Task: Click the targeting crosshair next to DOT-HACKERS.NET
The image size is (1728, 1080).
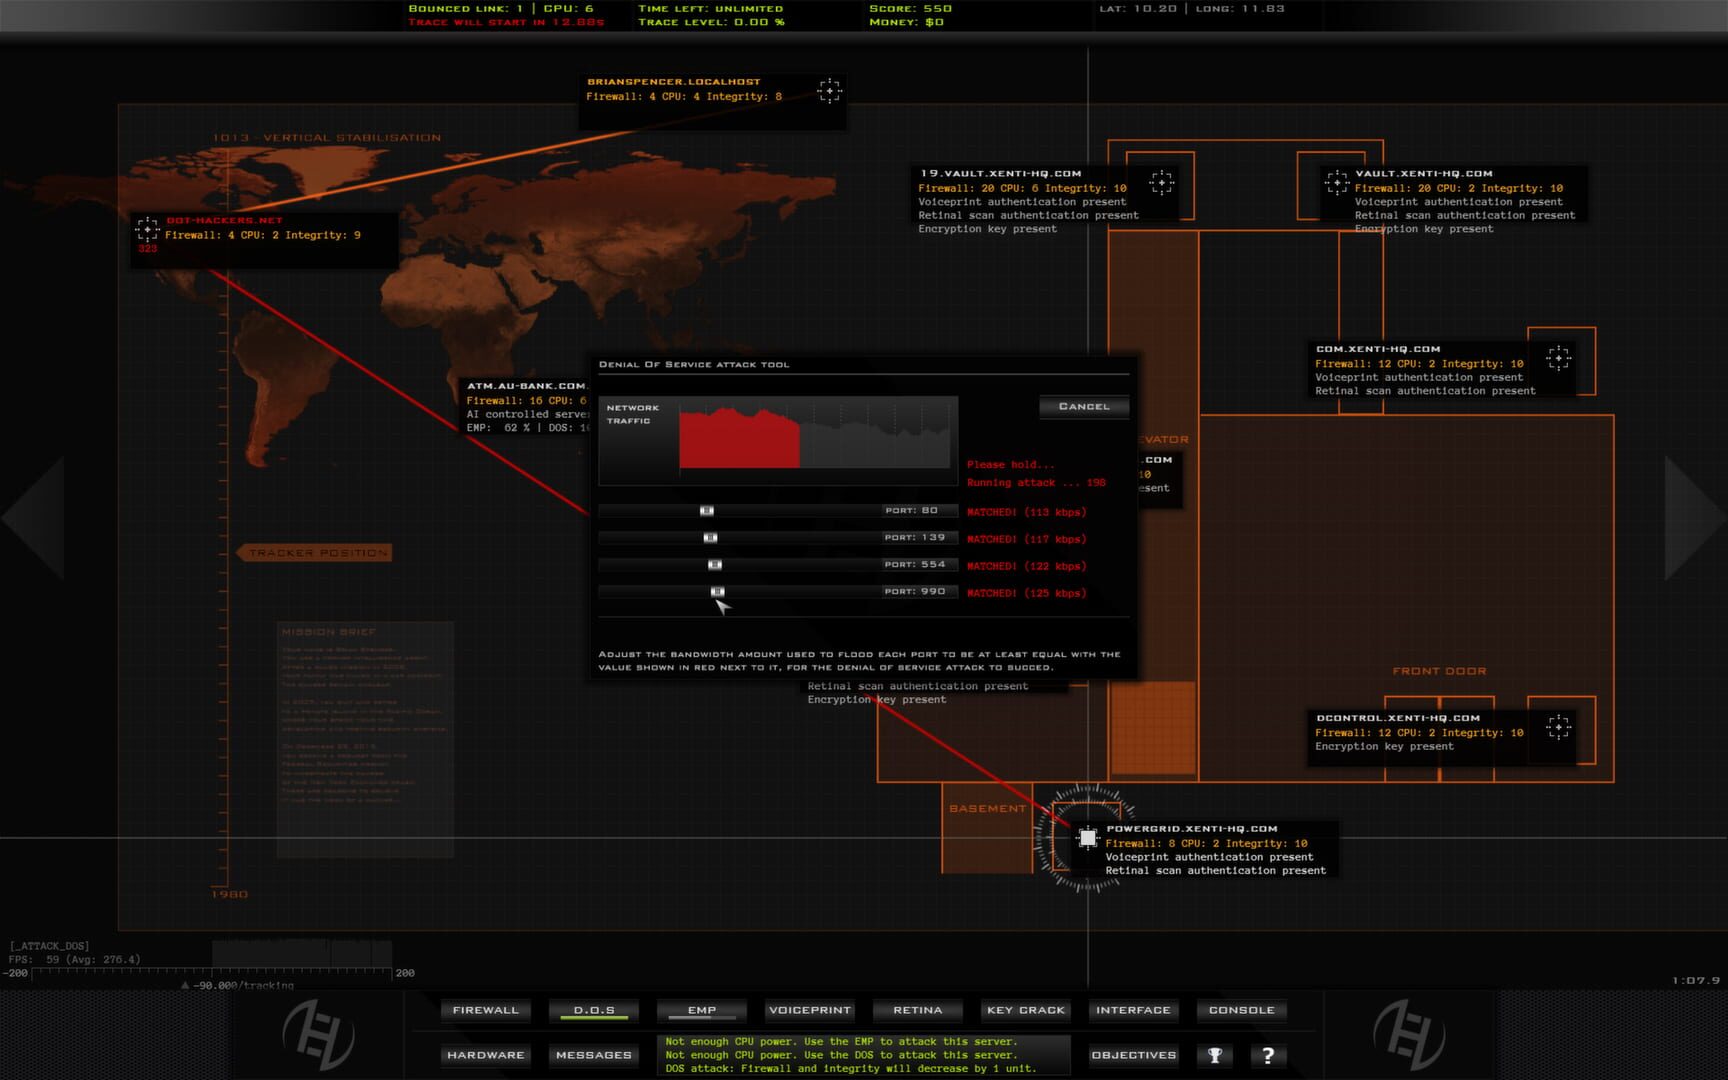Action: pos(148,228)
